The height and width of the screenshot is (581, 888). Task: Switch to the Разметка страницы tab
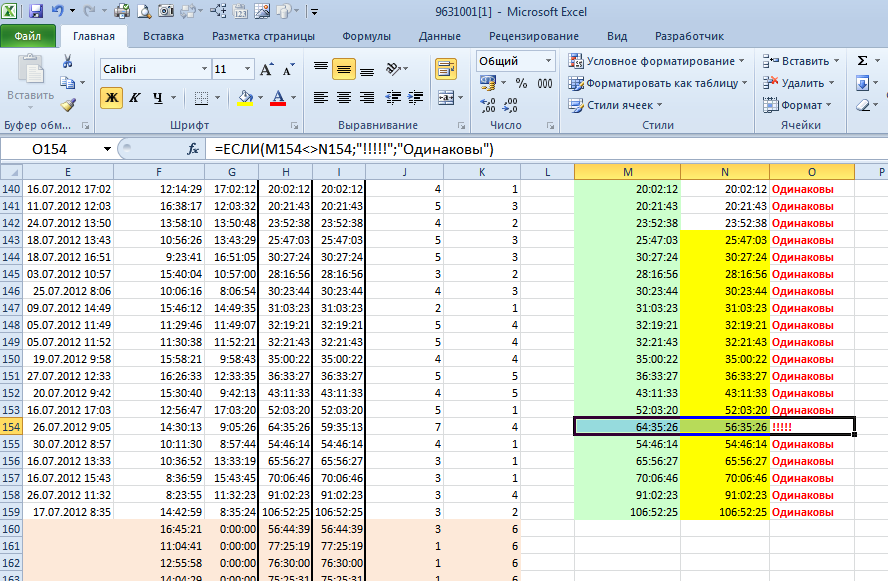pos(263,36)
